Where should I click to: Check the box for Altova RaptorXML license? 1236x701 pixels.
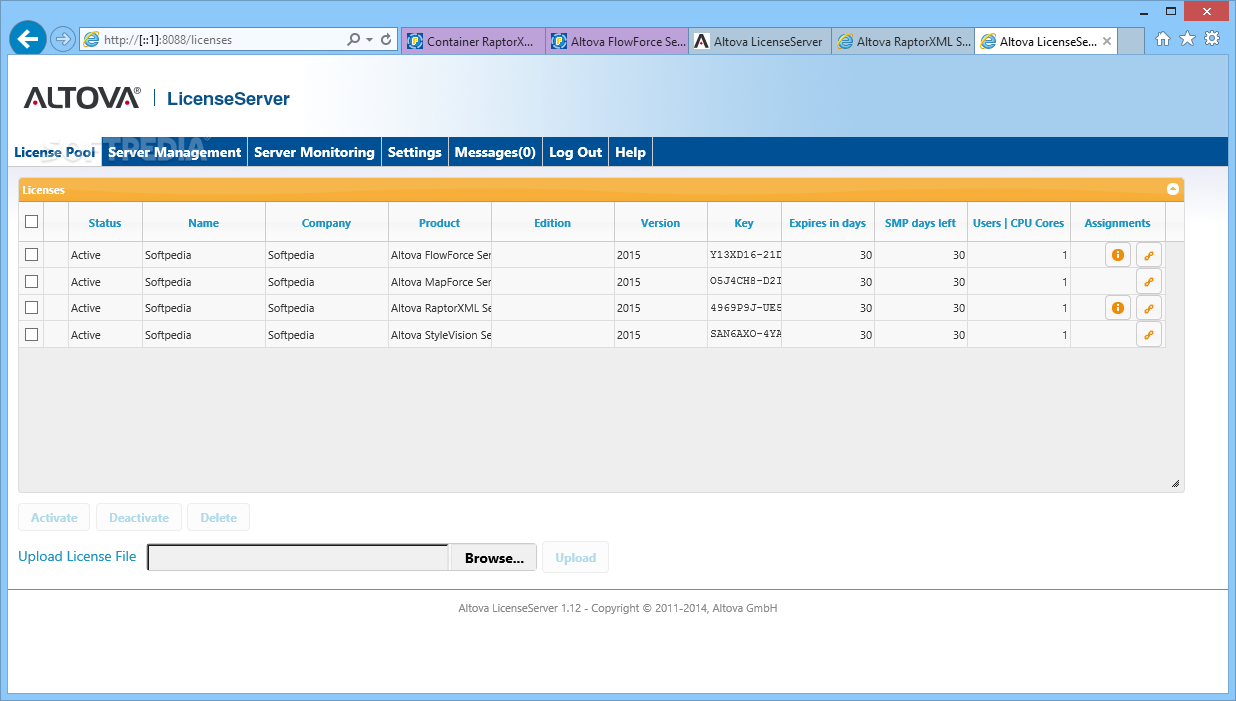coord(31,308)
